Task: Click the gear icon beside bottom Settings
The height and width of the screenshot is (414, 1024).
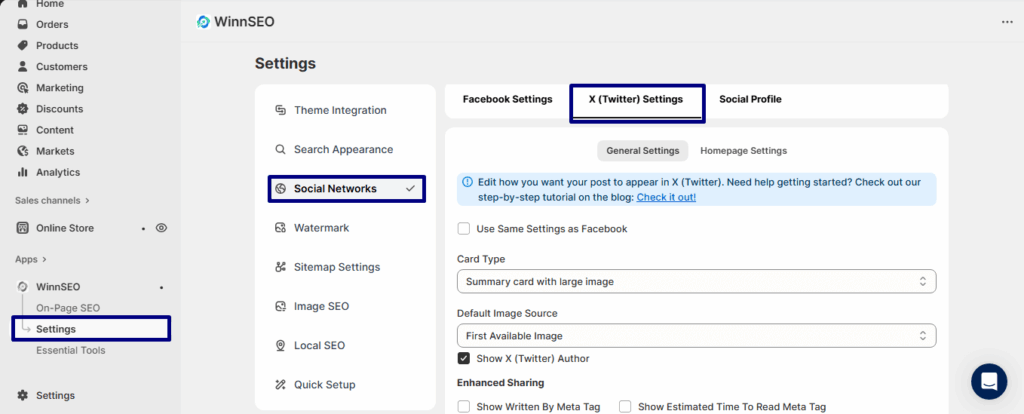Action: [x=23, y=395]
